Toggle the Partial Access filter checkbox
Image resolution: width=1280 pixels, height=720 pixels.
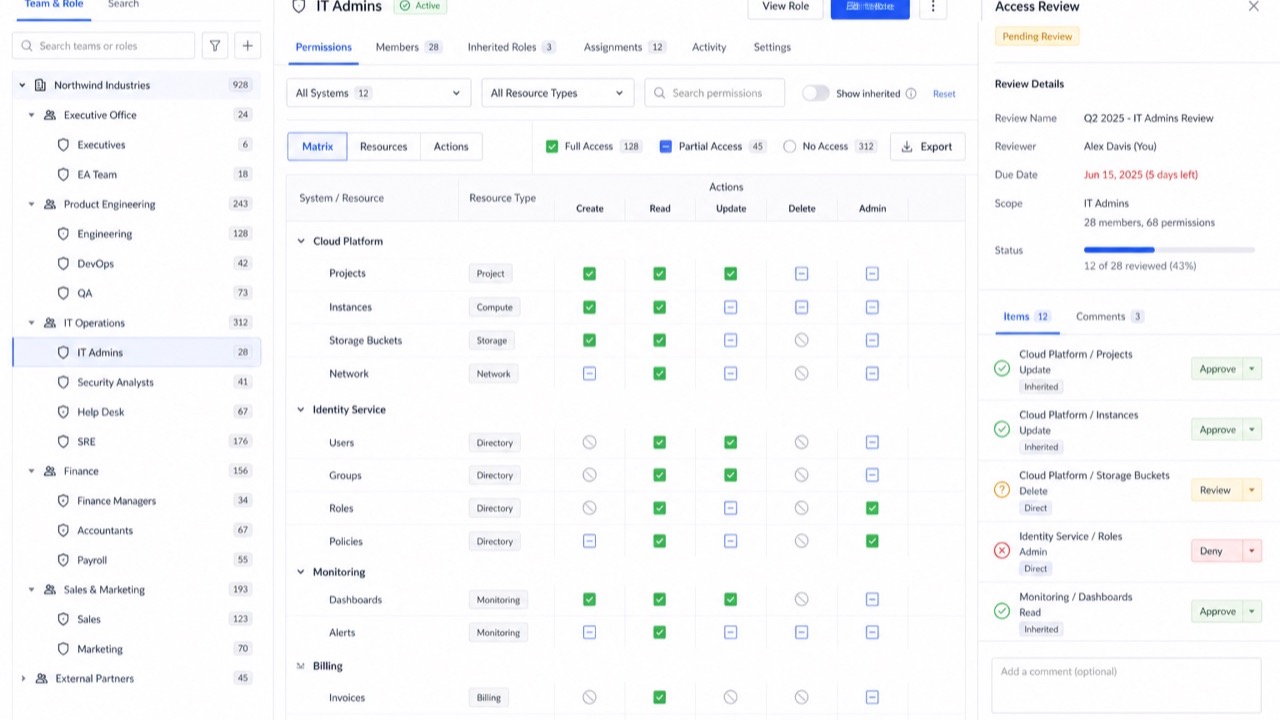pyautogui.click(x=666, y=147)
